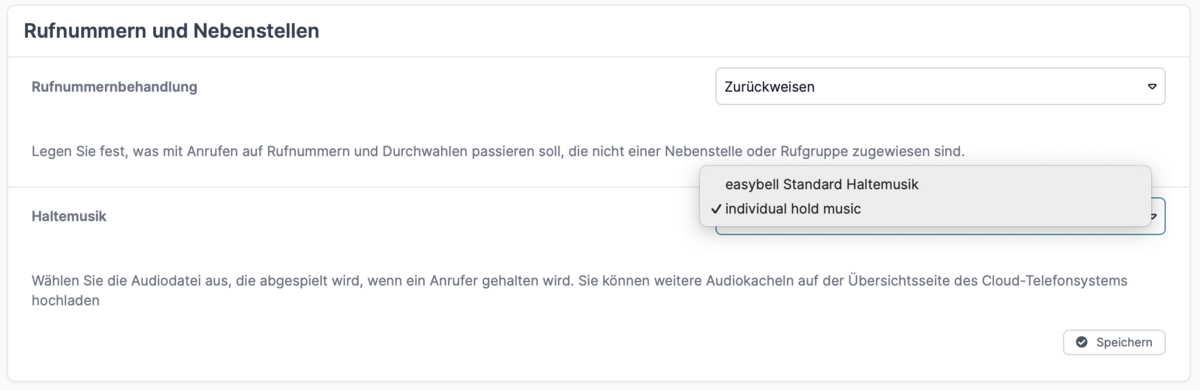Click the word hochladen below the description

[66, 299]
